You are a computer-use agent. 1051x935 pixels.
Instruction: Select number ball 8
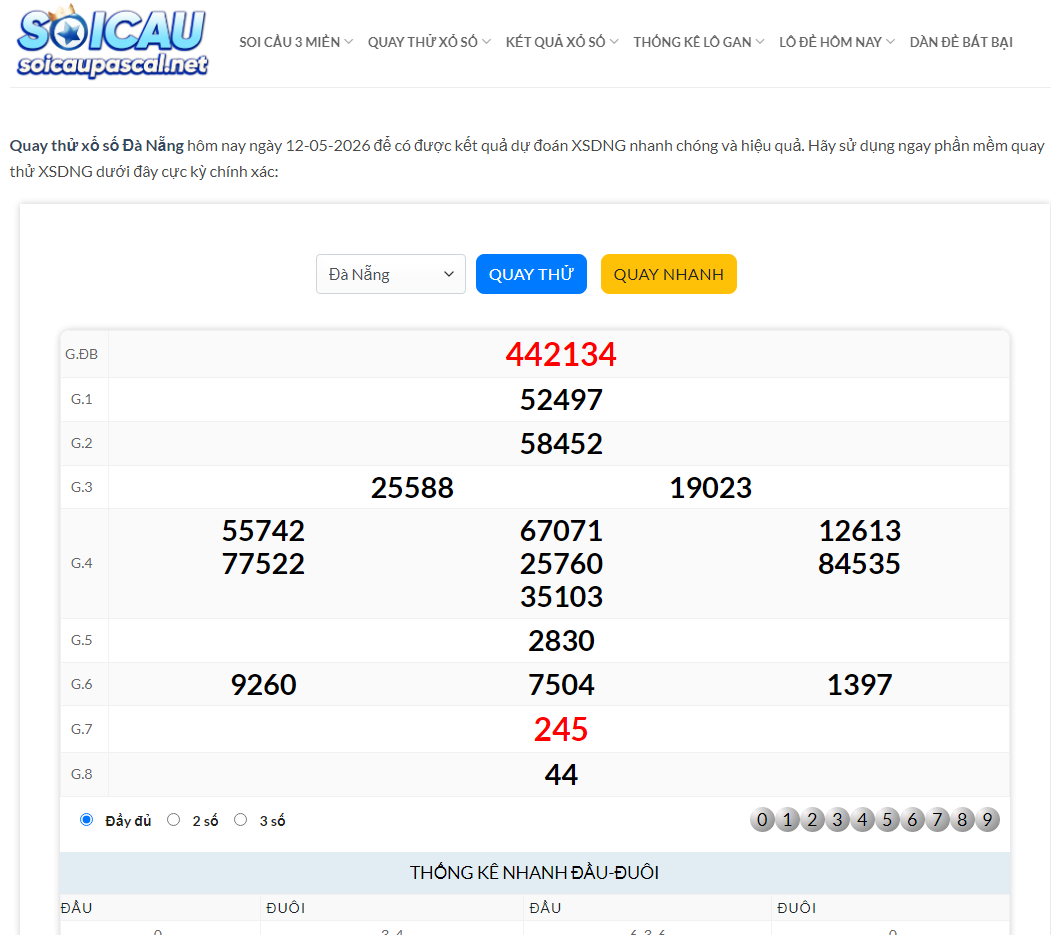[963, 820]
